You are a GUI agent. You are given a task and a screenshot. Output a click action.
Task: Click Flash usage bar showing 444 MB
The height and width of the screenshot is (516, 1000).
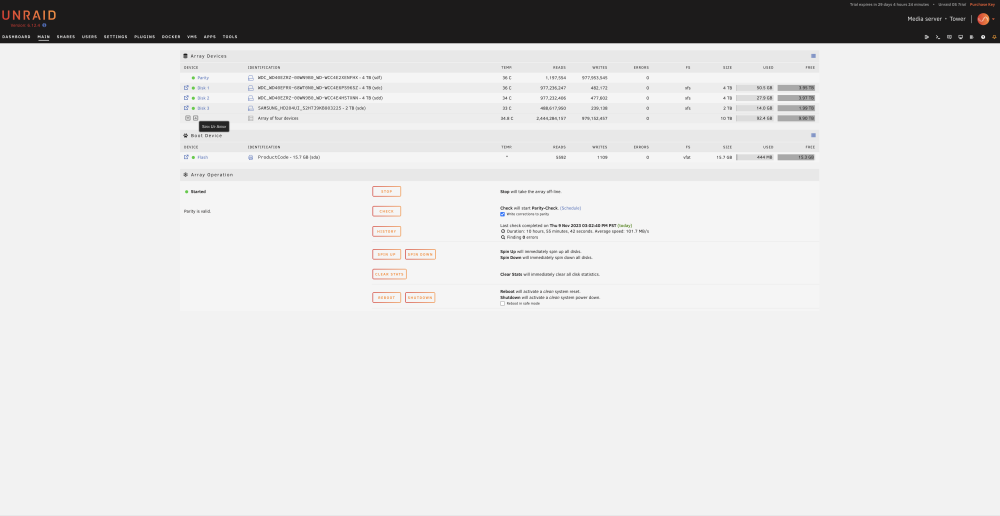pyautogui.click(x=754, y=157)
